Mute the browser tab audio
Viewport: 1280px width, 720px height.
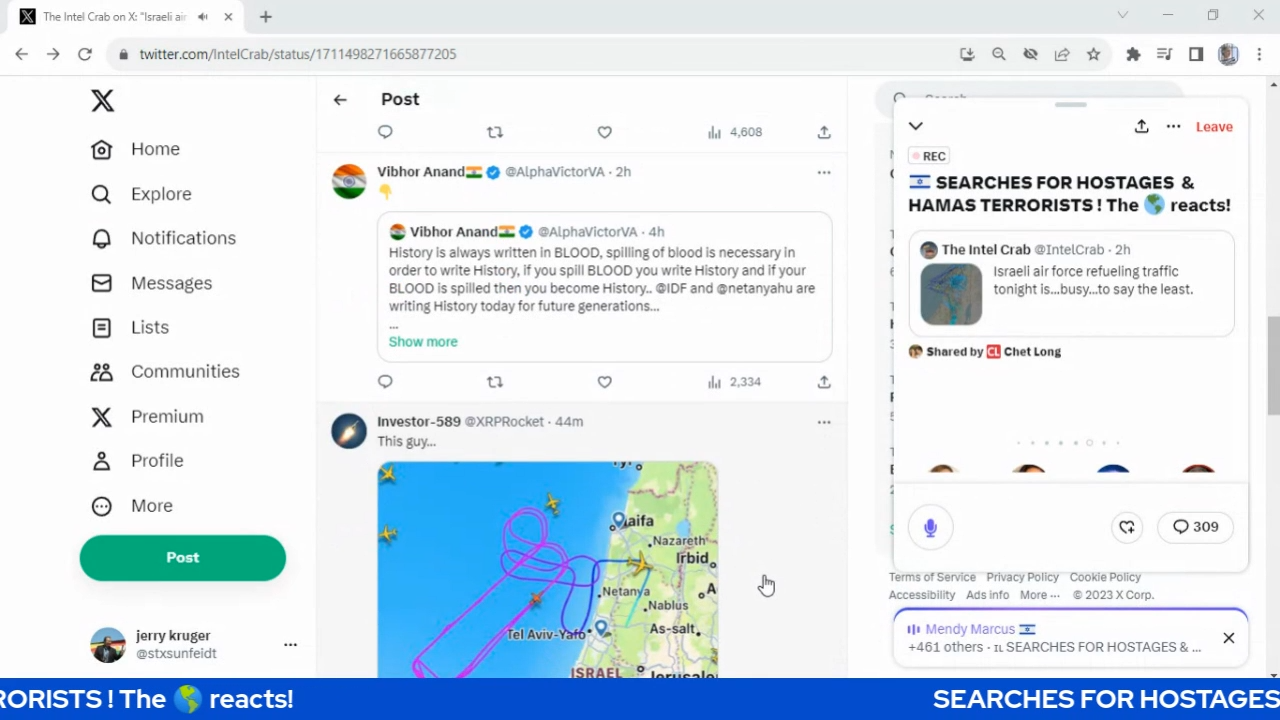(203, 17)
